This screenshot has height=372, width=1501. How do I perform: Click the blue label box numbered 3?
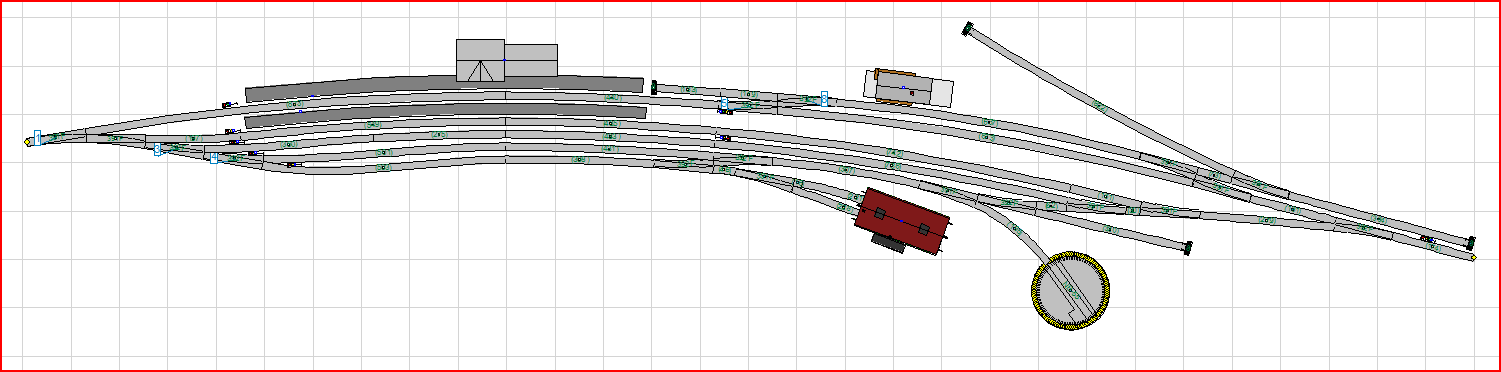(x=157, y=150)
